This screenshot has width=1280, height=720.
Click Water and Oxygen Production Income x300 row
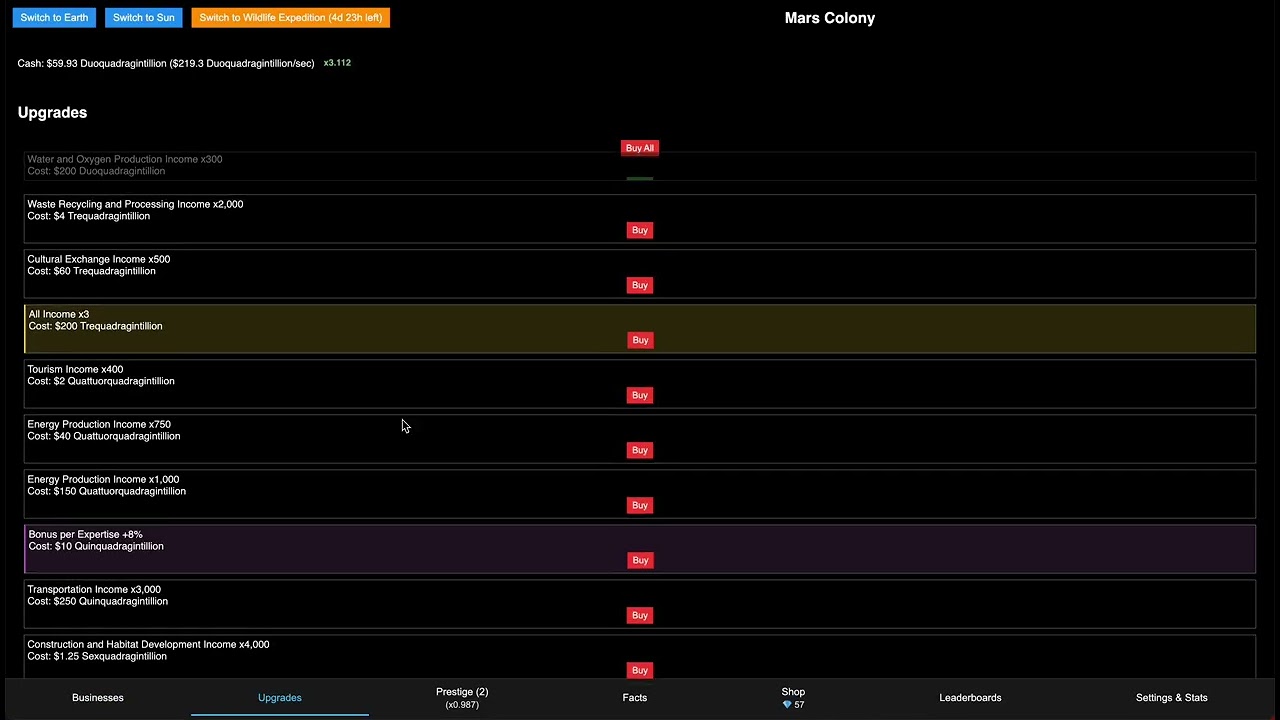pos(640,165)
